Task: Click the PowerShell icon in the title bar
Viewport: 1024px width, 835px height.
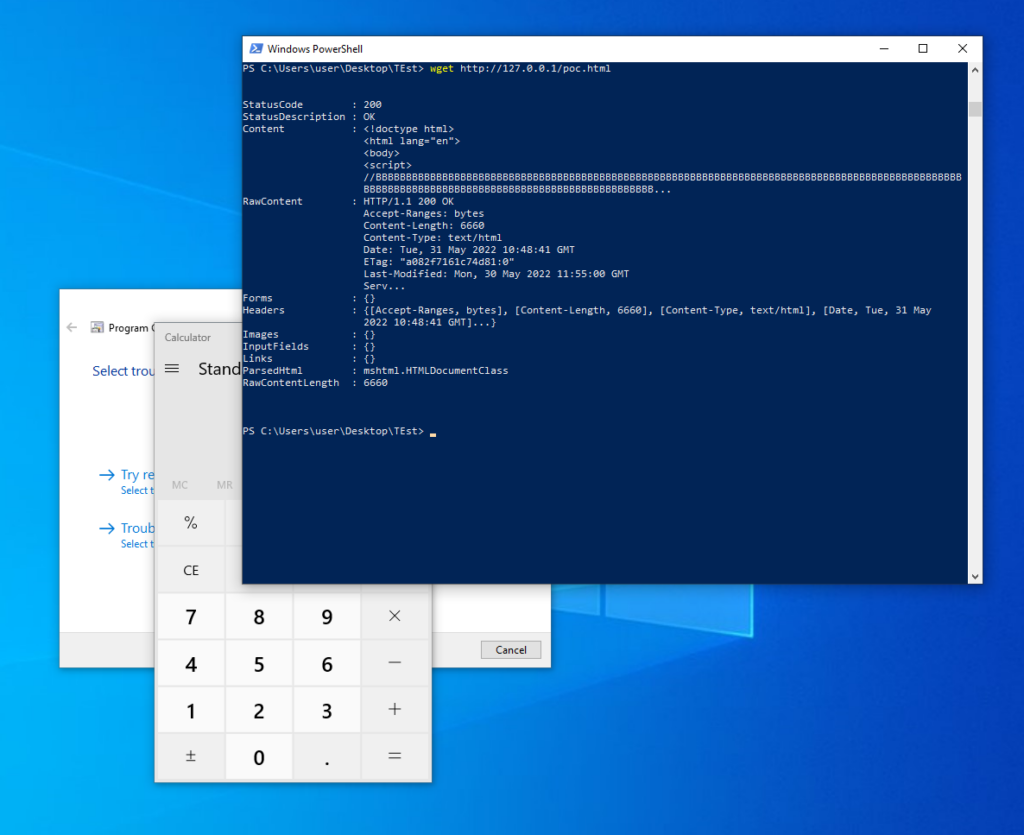Action: coord(256,49)
